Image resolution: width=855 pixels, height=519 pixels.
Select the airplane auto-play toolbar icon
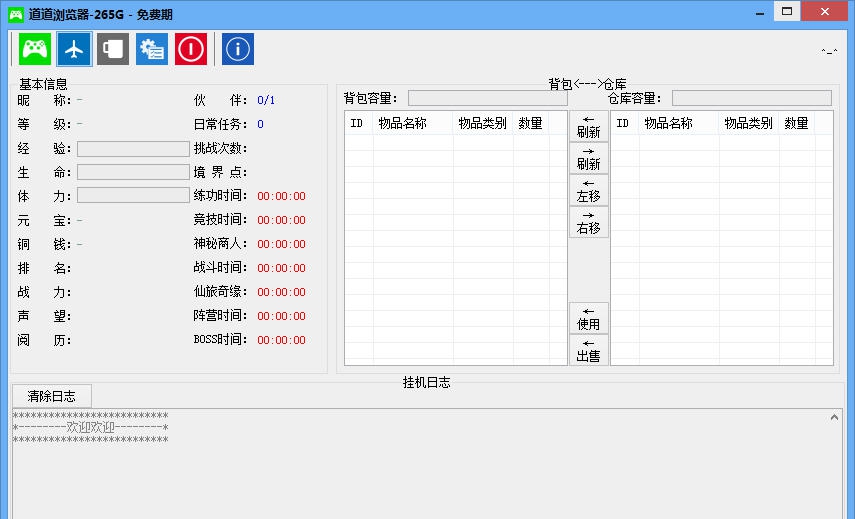click(x=74, y=49)
